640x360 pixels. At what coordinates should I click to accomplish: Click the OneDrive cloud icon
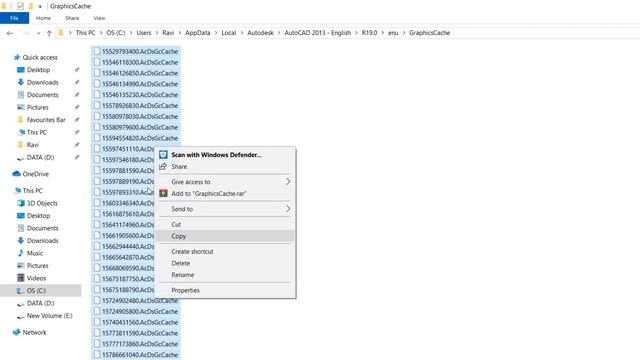tap(16, 174)
